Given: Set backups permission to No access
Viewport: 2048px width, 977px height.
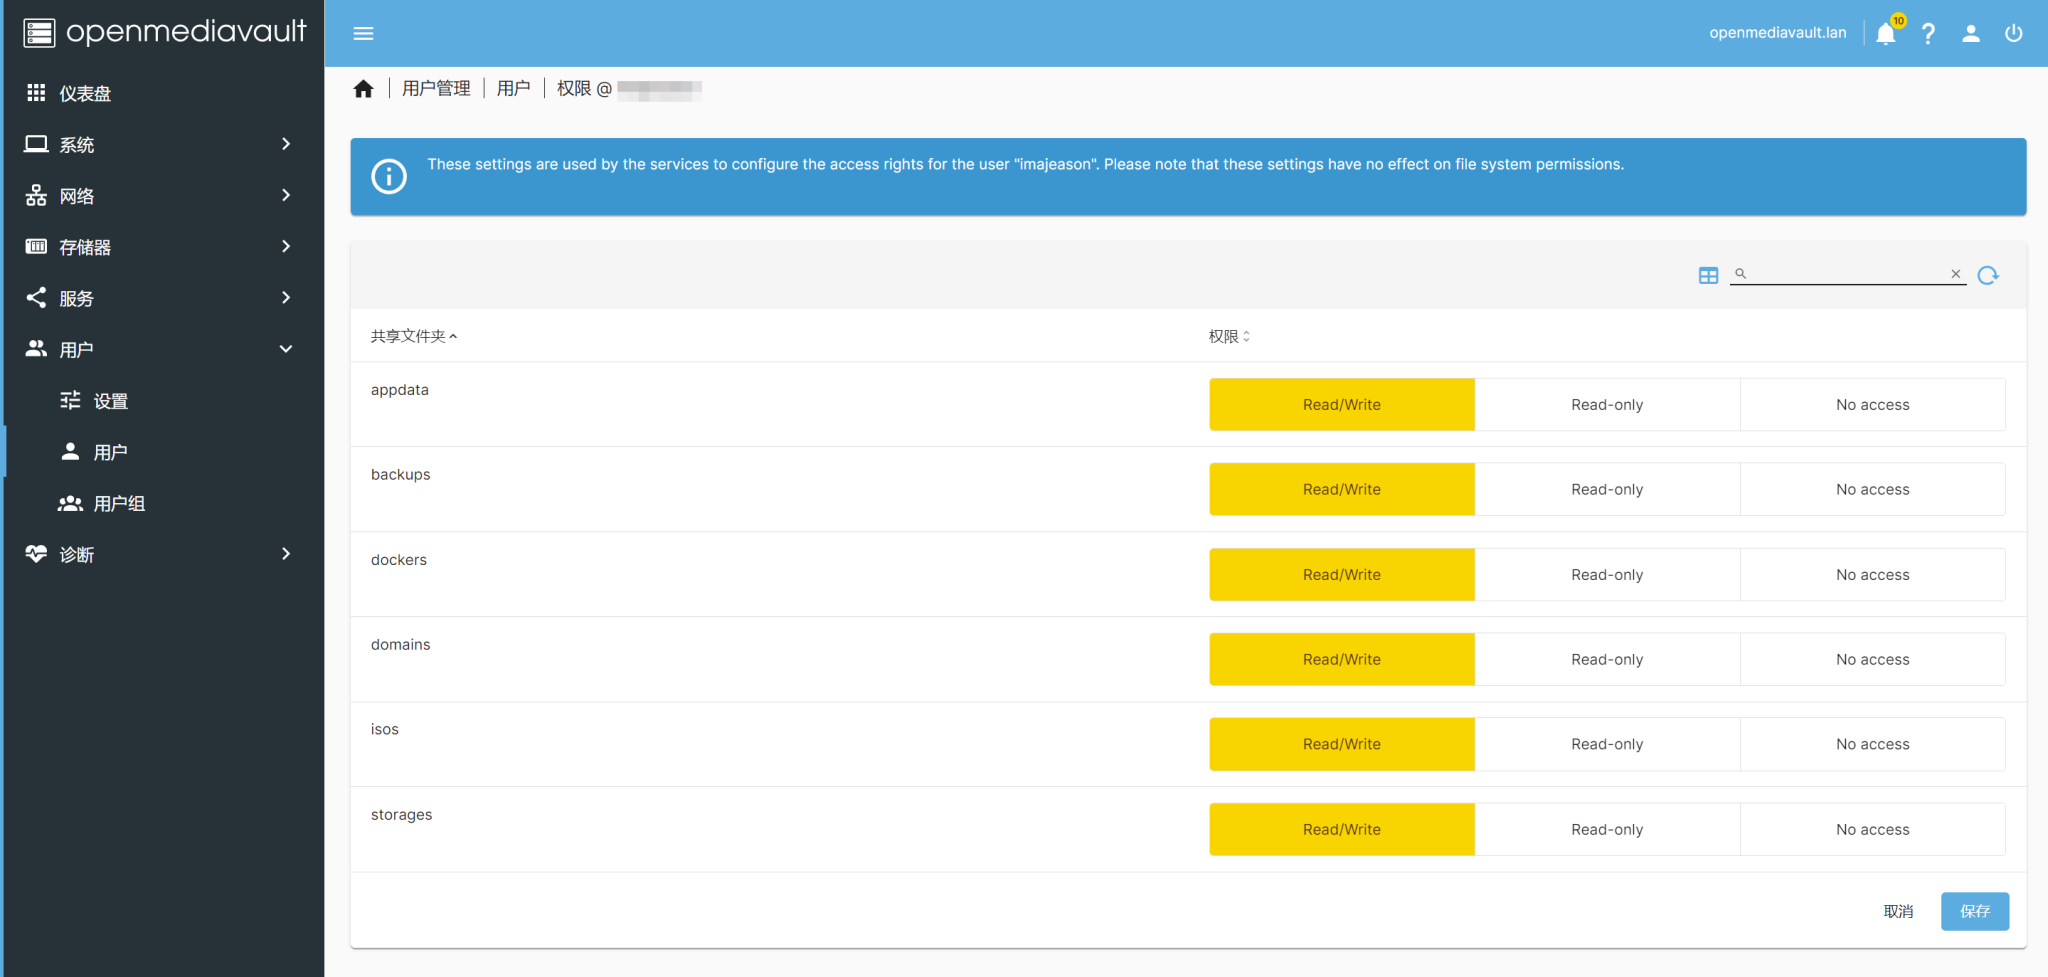Looking at the screenshot, I should [x=1871, y=490].
